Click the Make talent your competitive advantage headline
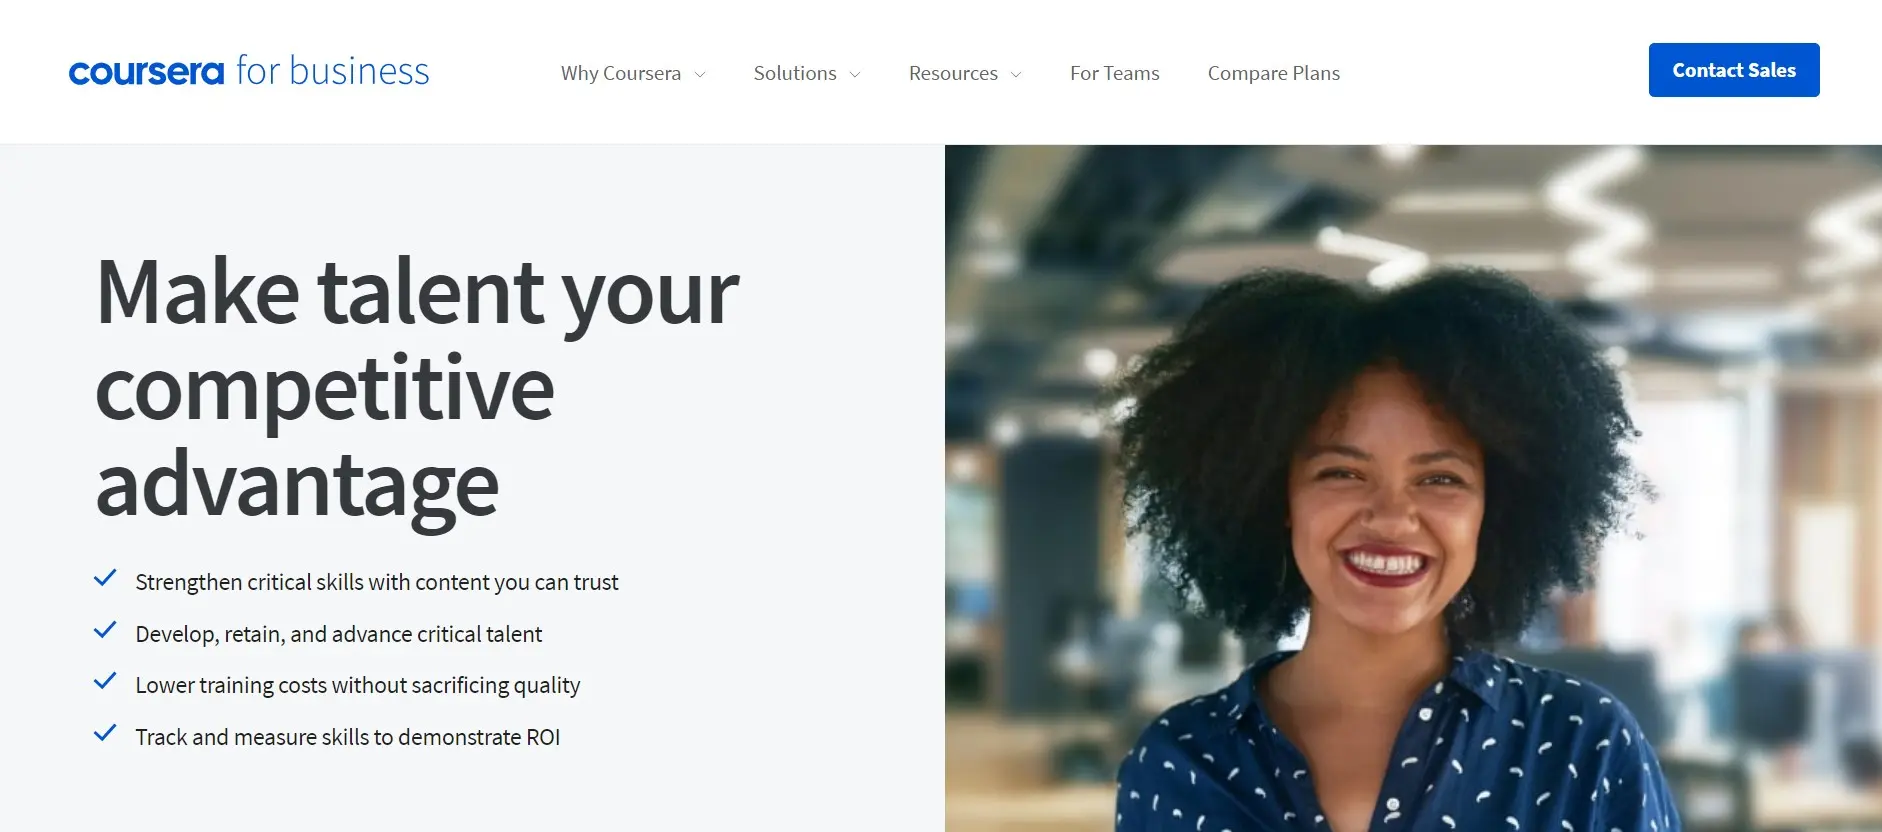The width and height of the screenshot is (1882, 832). coord(417,388)
